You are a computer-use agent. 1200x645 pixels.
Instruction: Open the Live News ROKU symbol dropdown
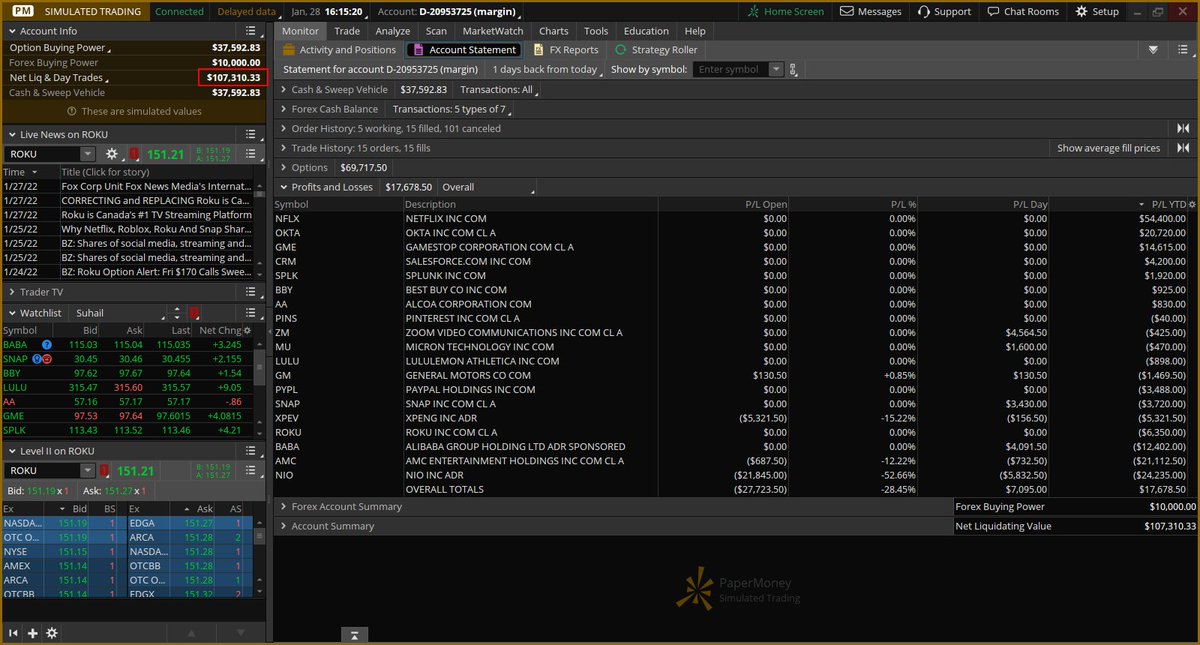[88, 154]
